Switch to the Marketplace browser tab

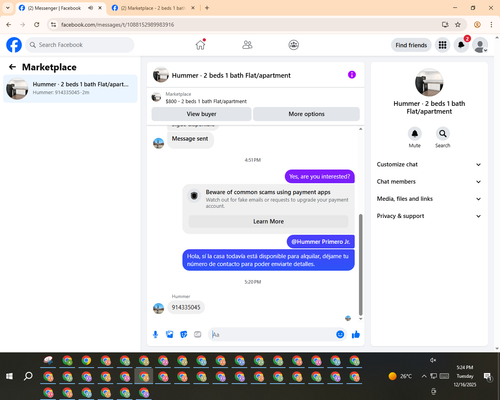tap(152, 8)
